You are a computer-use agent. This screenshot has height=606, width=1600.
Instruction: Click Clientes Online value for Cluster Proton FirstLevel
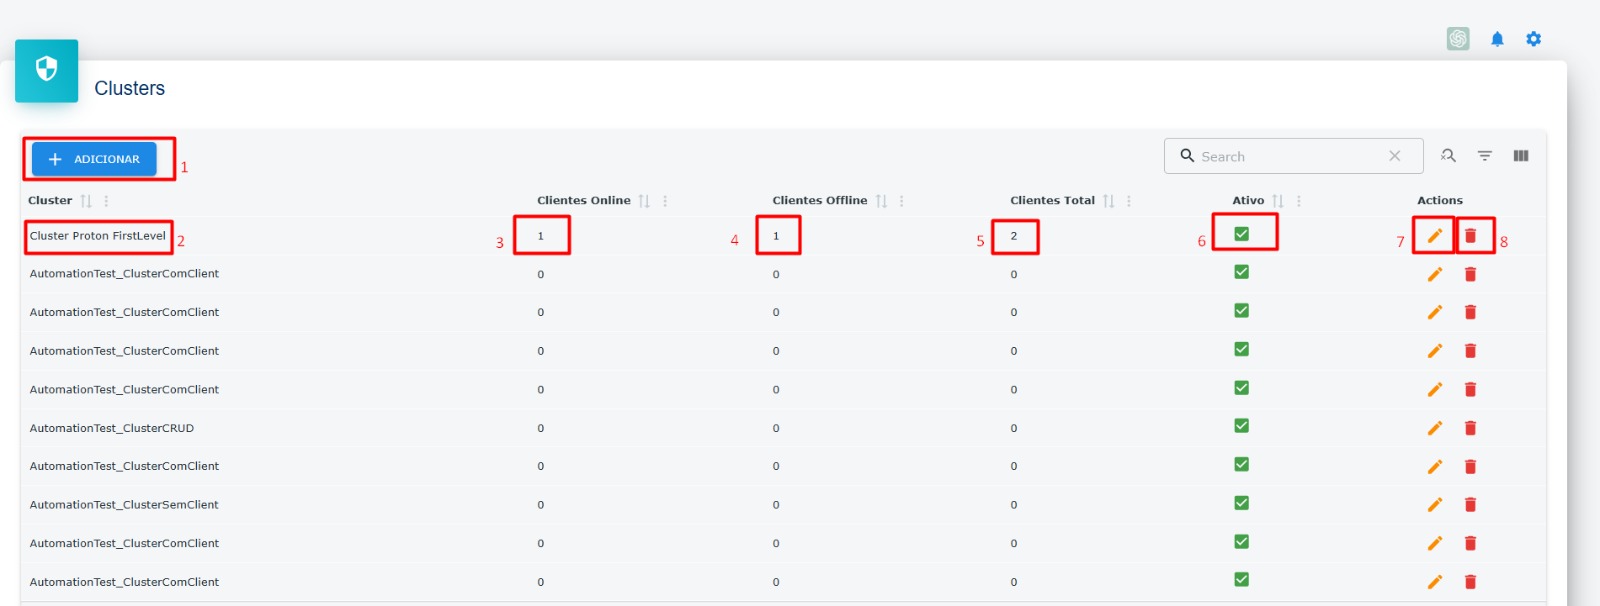click(541, 236)
